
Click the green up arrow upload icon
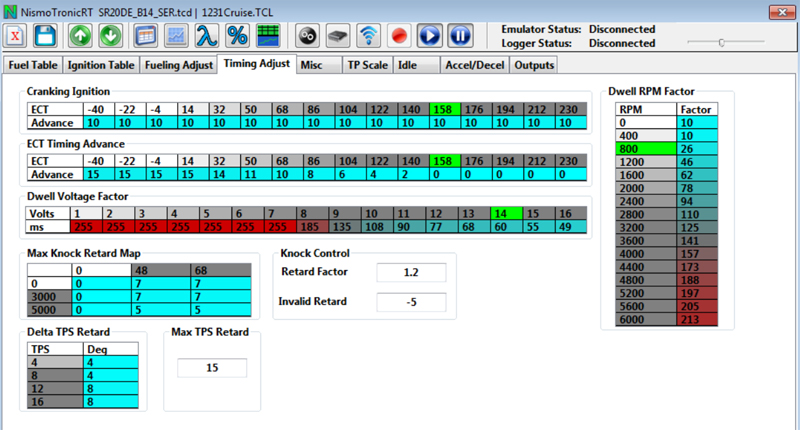[x=81, y=36]
